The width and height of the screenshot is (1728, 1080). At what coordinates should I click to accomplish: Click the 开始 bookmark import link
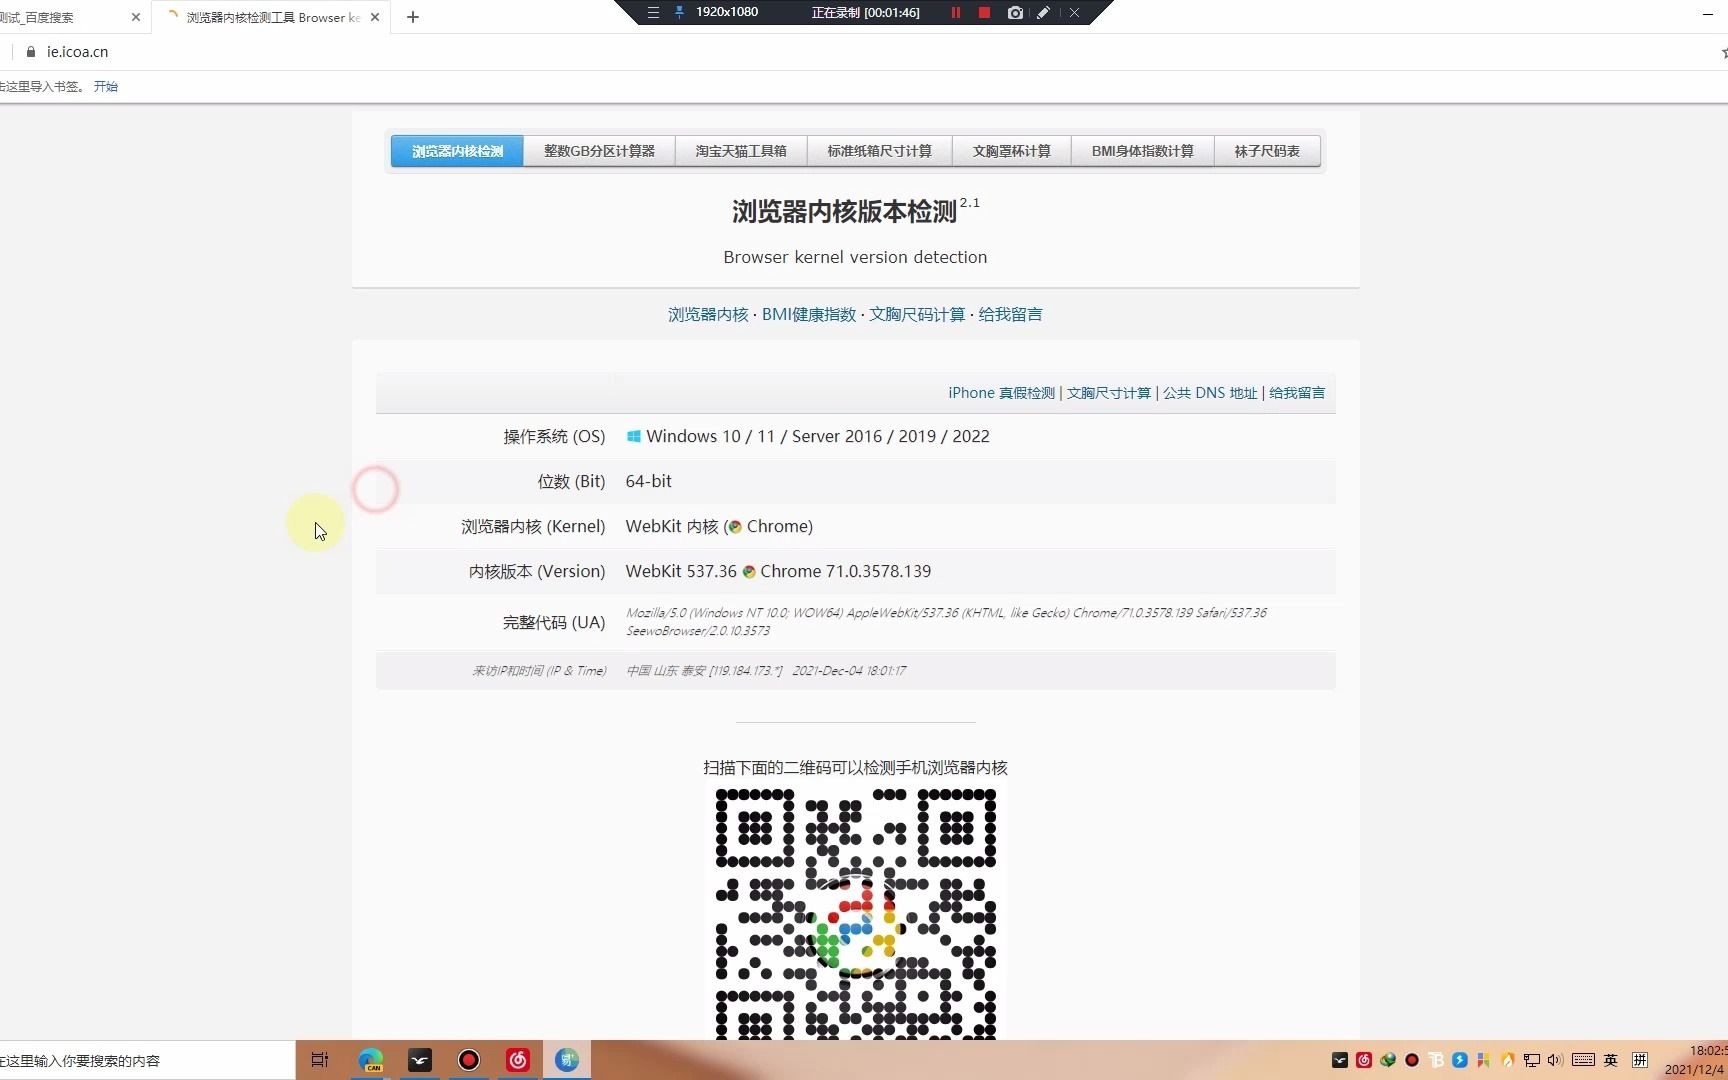[x=106, y=87]
